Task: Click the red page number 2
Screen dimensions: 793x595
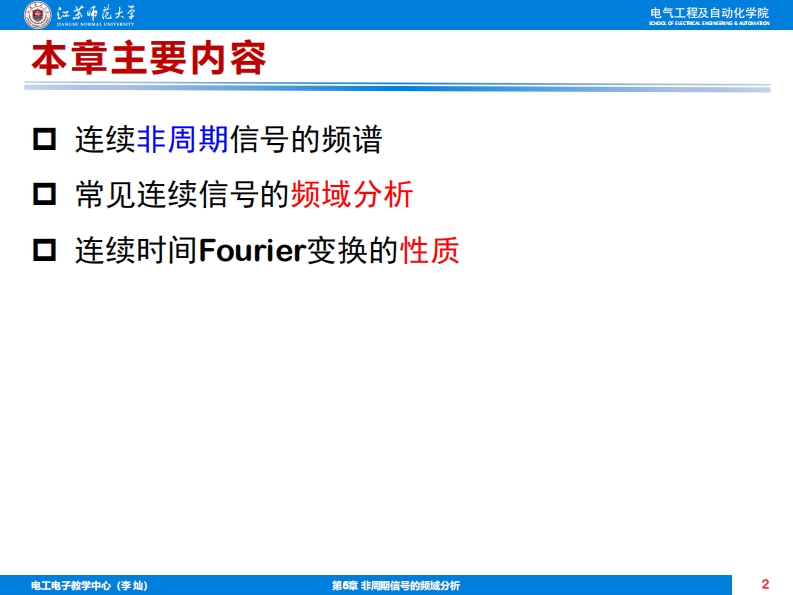Action: [765, 584]
